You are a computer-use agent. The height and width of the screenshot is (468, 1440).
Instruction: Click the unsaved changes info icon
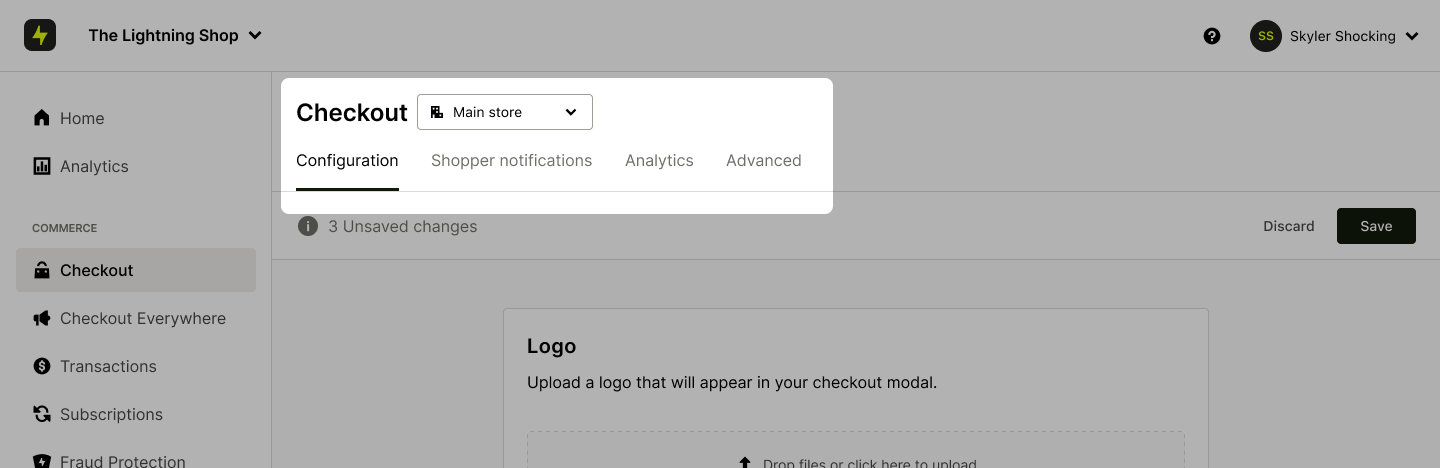(308, 226)
